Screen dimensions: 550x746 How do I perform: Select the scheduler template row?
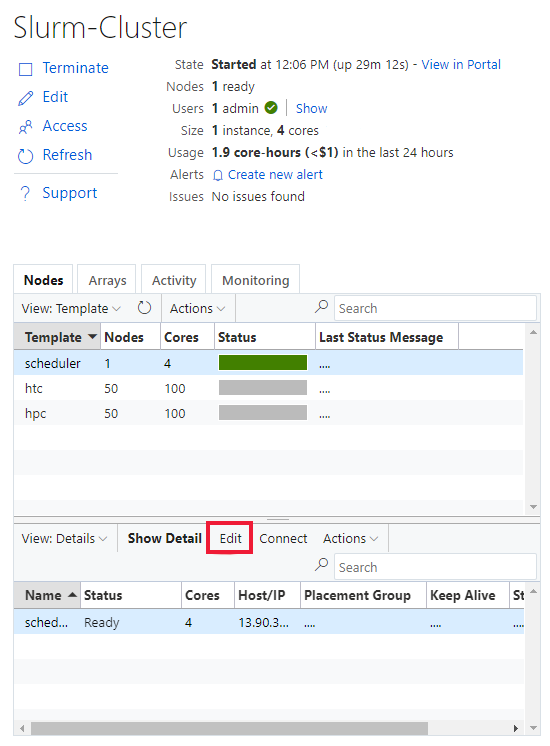click(x=268, y=363)
